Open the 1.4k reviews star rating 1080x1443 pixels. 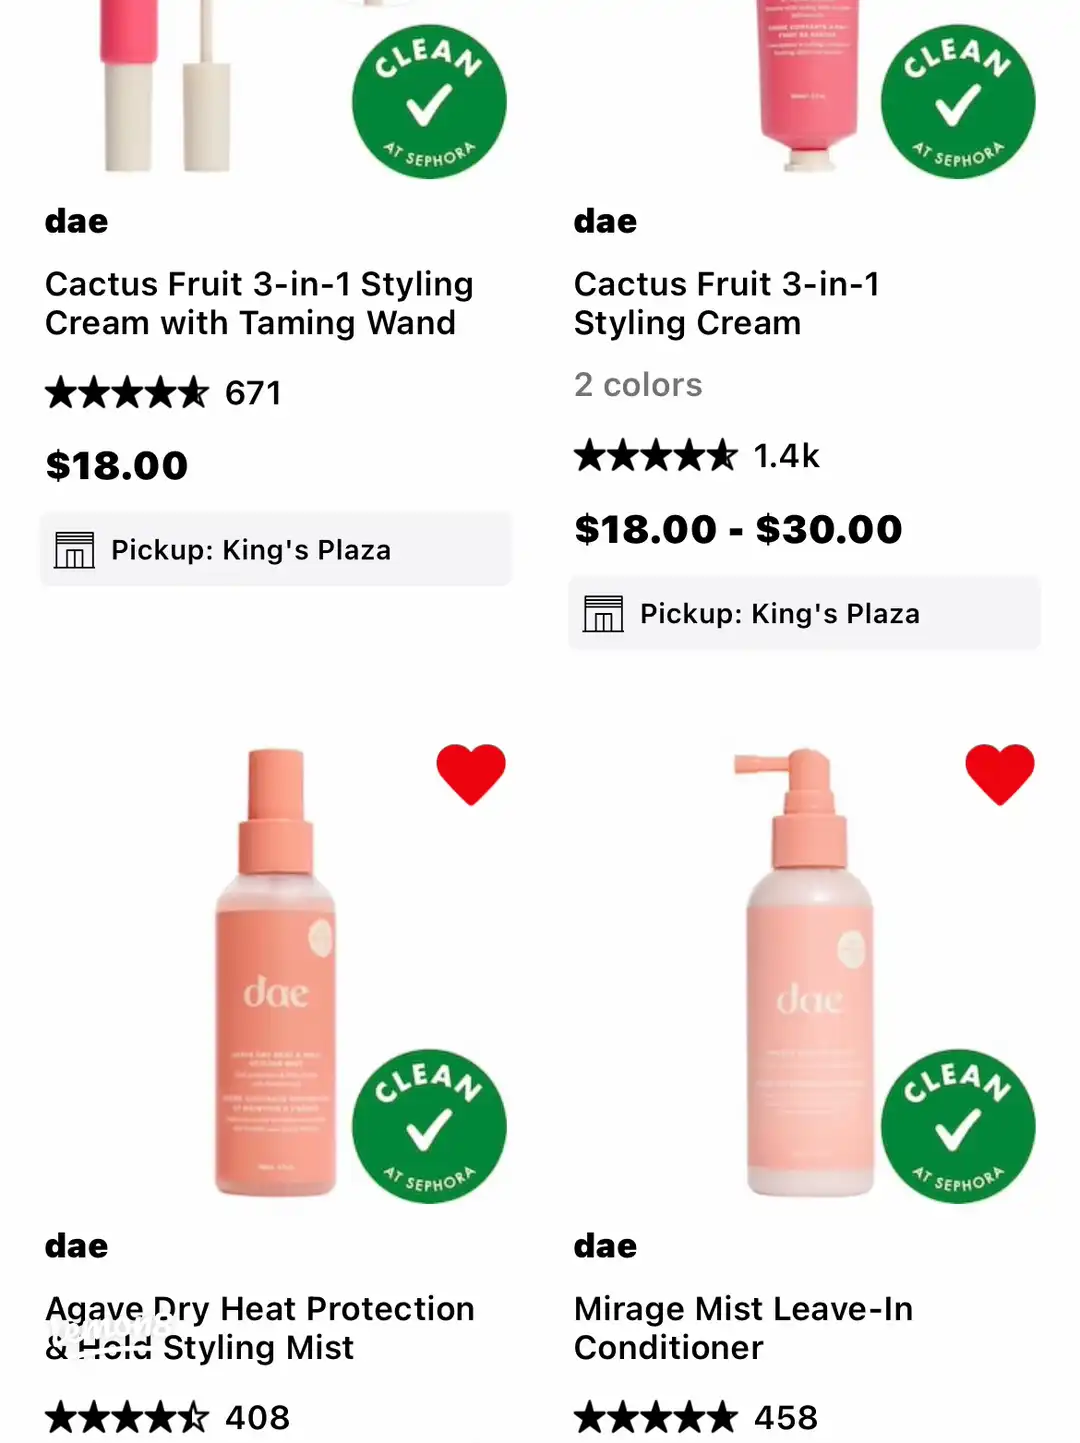pos(696,456)
